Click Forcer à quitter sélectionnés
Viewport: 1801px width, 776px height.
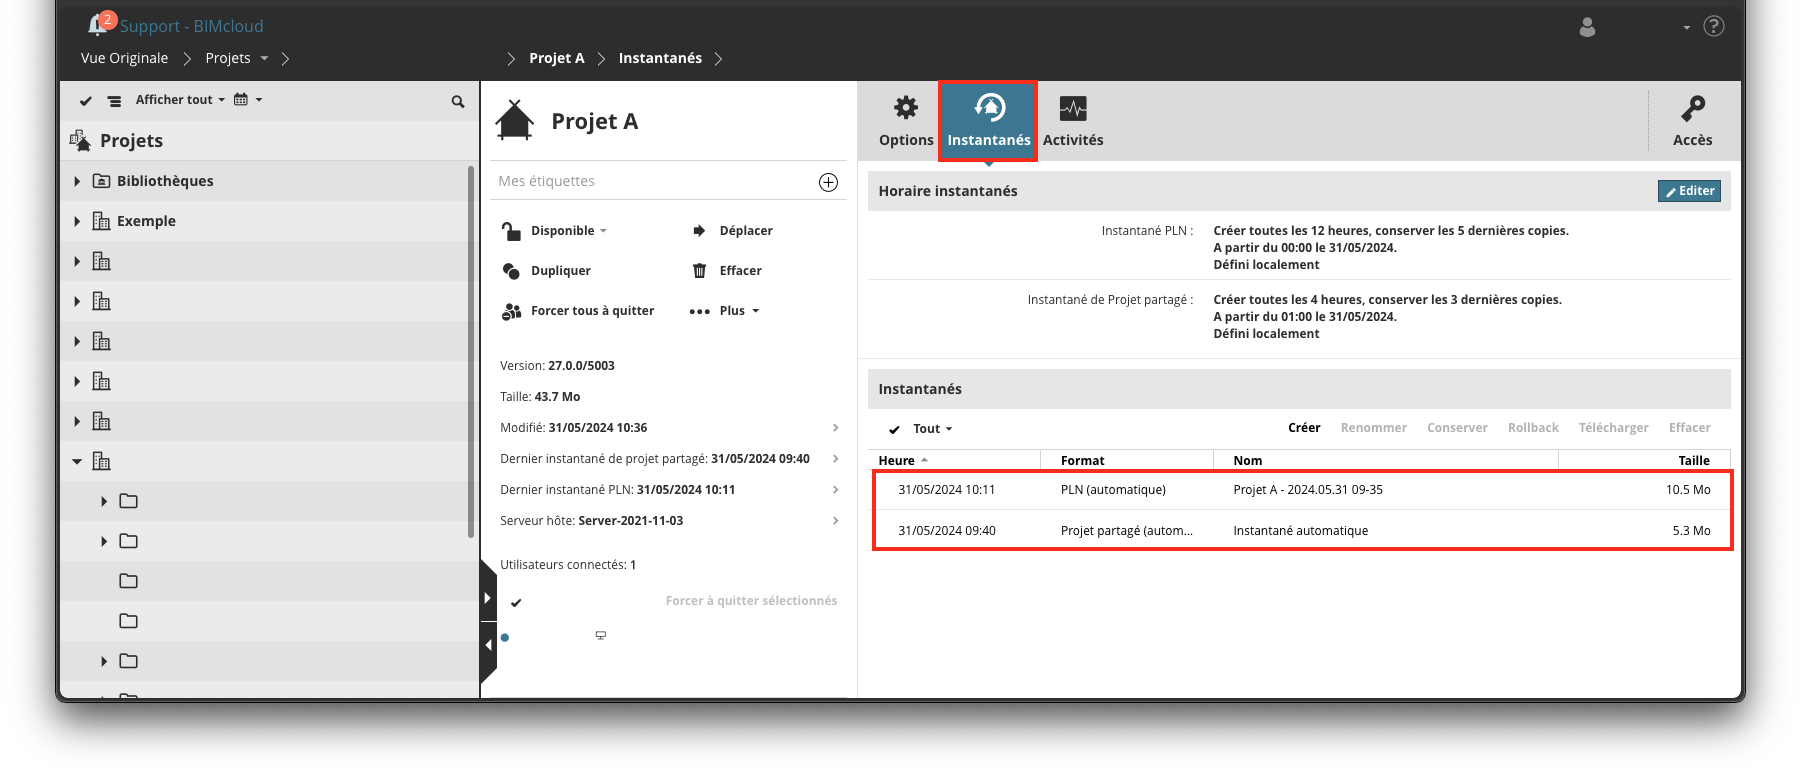point(751,601)
